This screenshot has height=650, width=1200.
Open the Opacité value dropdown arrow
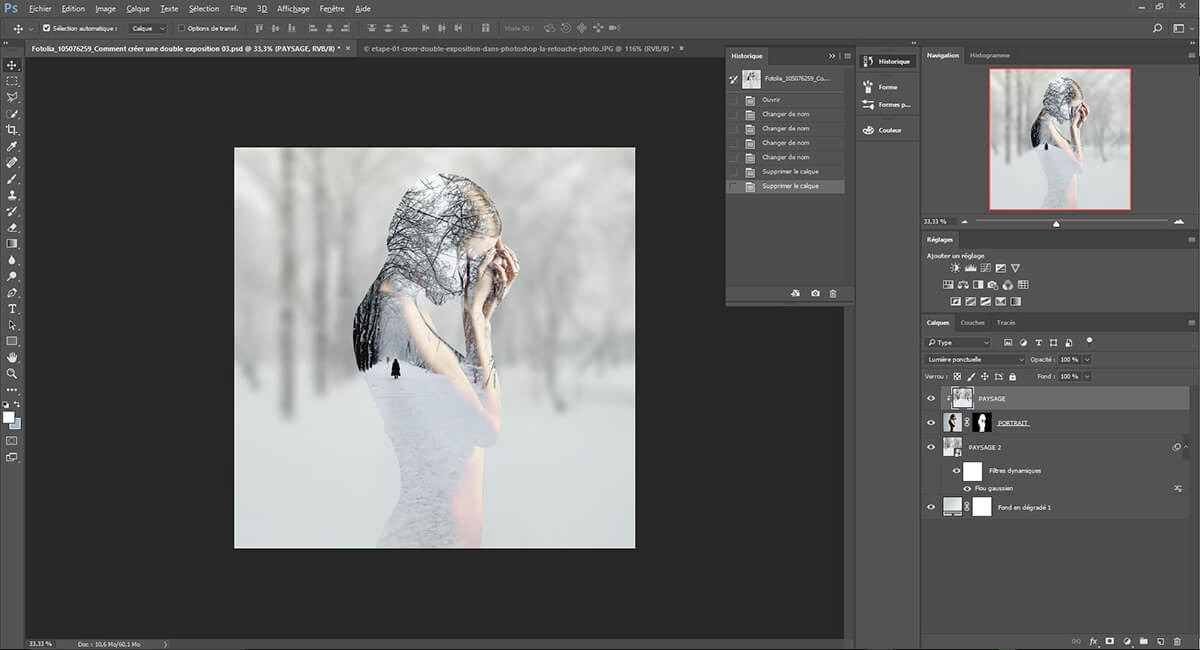click(x=1087, y=359)
